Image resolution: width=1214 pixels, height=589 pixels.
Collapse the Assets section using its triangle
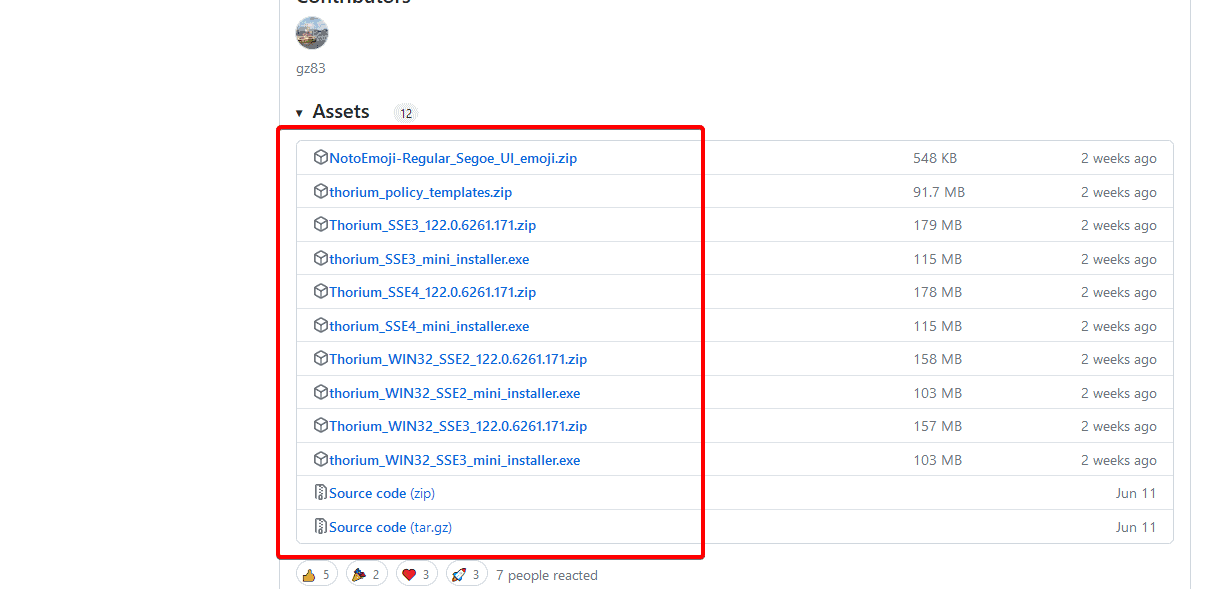tap(299, 113)
